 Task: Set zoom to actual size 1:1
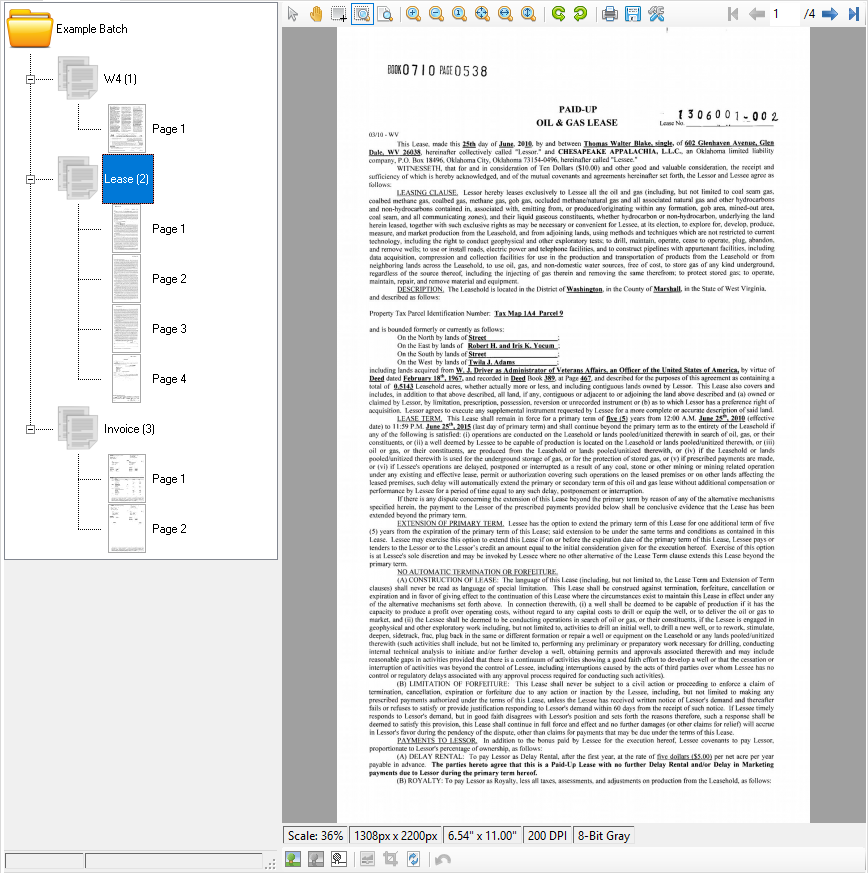[x=459, y=13]
